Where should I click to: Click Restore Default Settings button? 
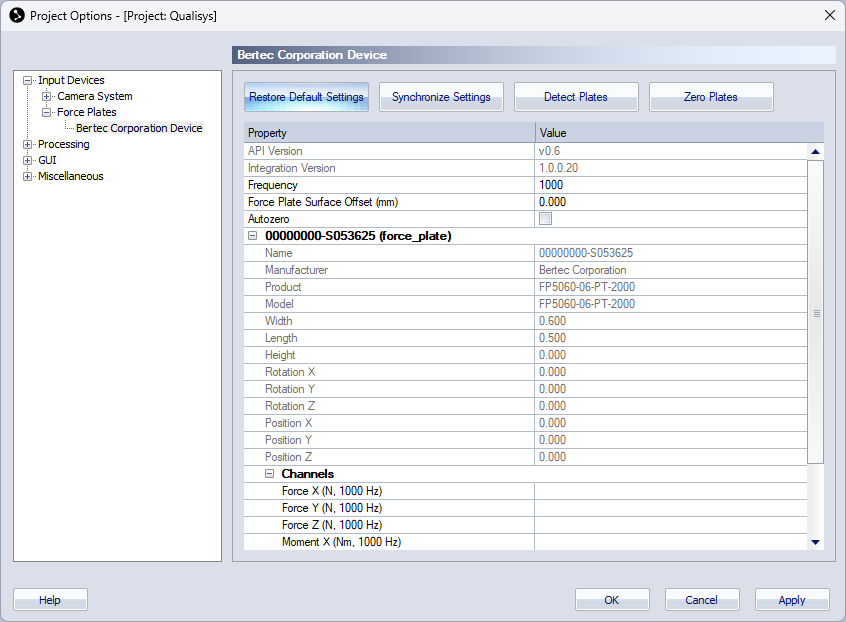point(306,97)
